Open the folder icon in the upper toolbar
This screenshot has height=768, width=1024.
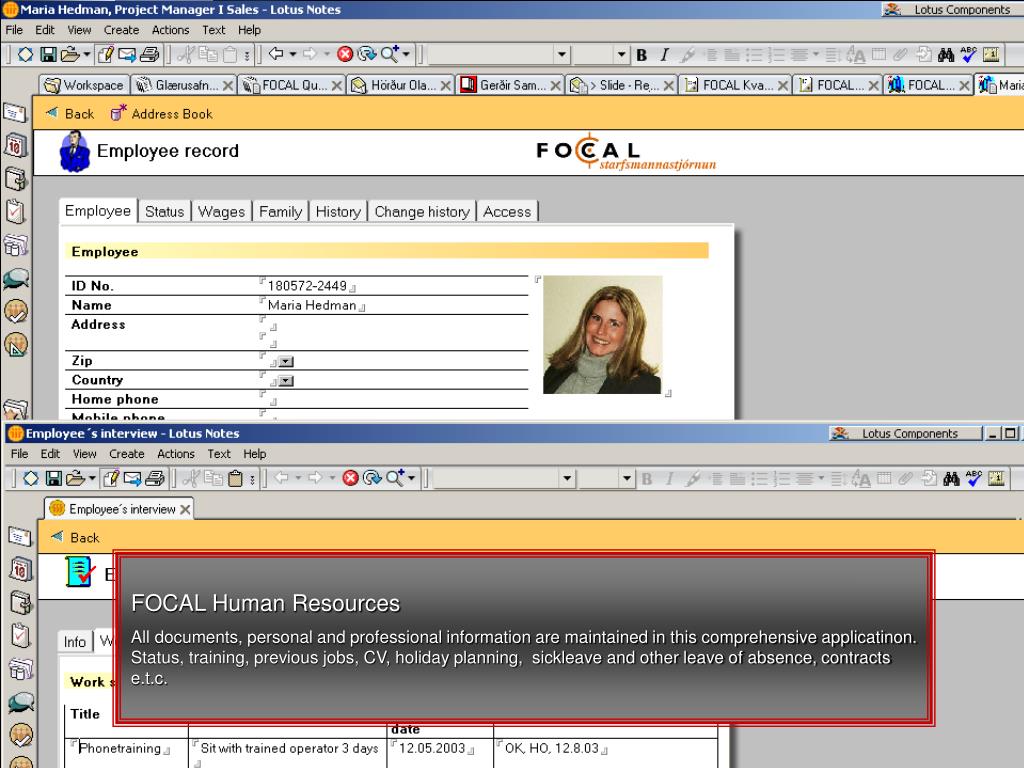tap(69, 54)
